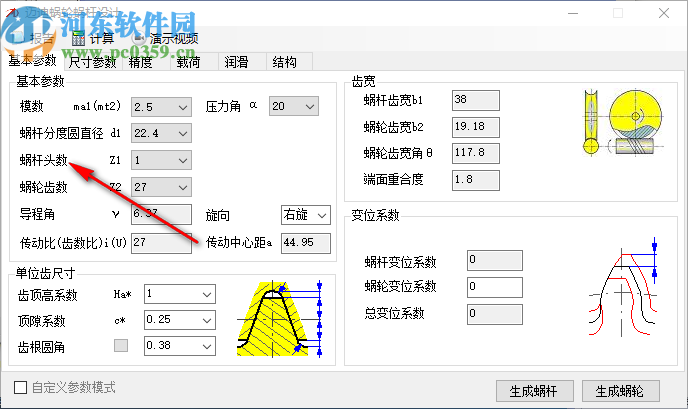
Task: Click the 计算 calculator icon
Action: [x=78, y=39]
